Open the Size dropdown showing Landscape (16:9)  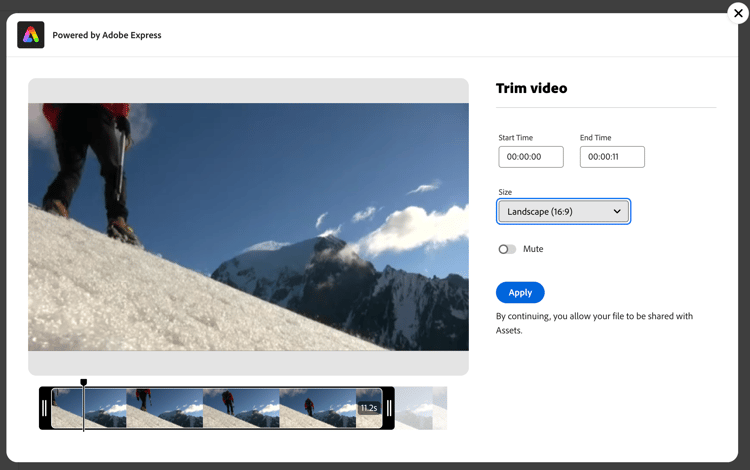[x=563, y=211]
